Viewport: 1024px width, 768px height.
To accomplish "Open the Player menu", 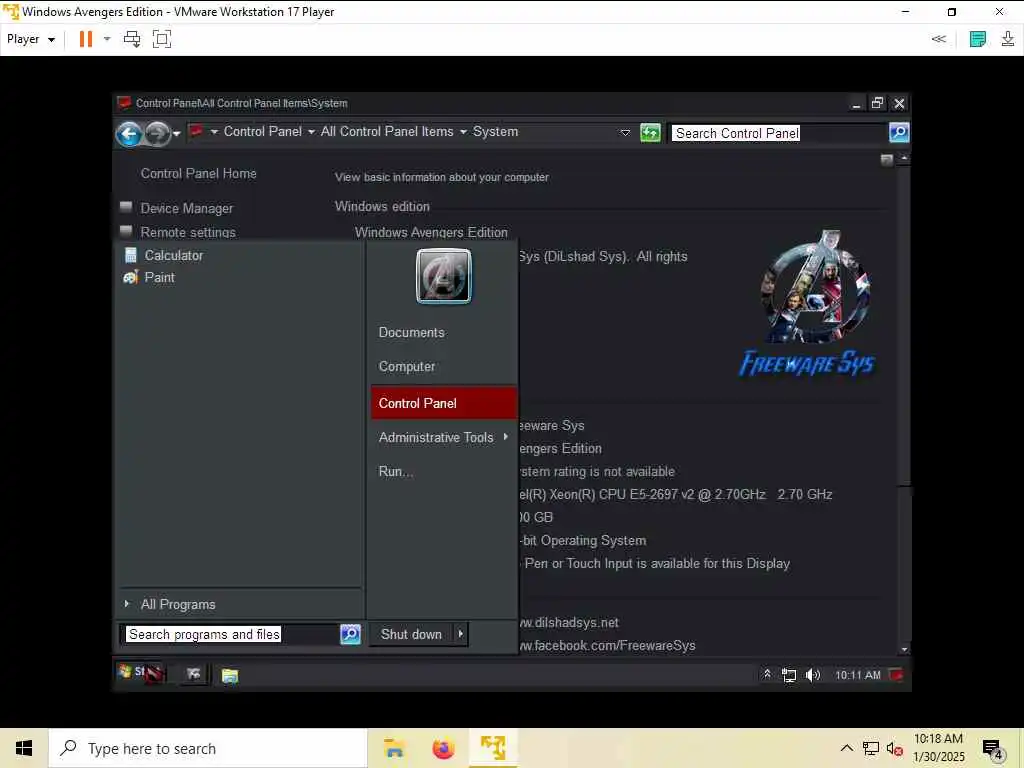I will pos(30,39).
